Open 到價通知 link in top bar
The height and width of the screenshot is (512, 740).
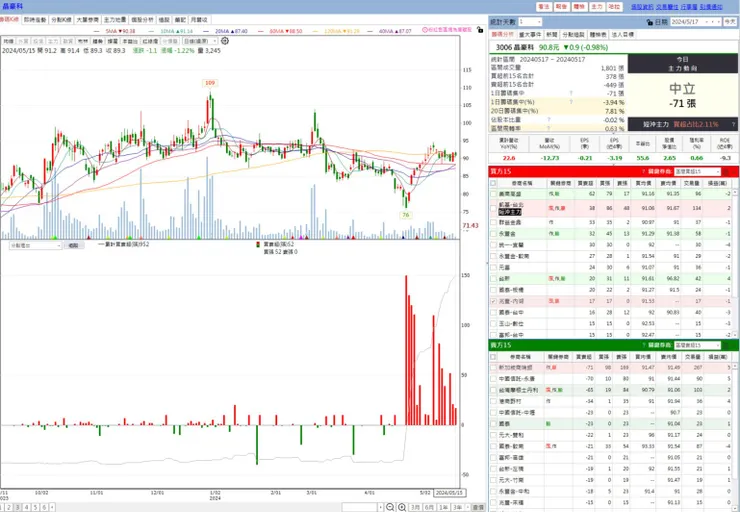[x=711, y=7]
